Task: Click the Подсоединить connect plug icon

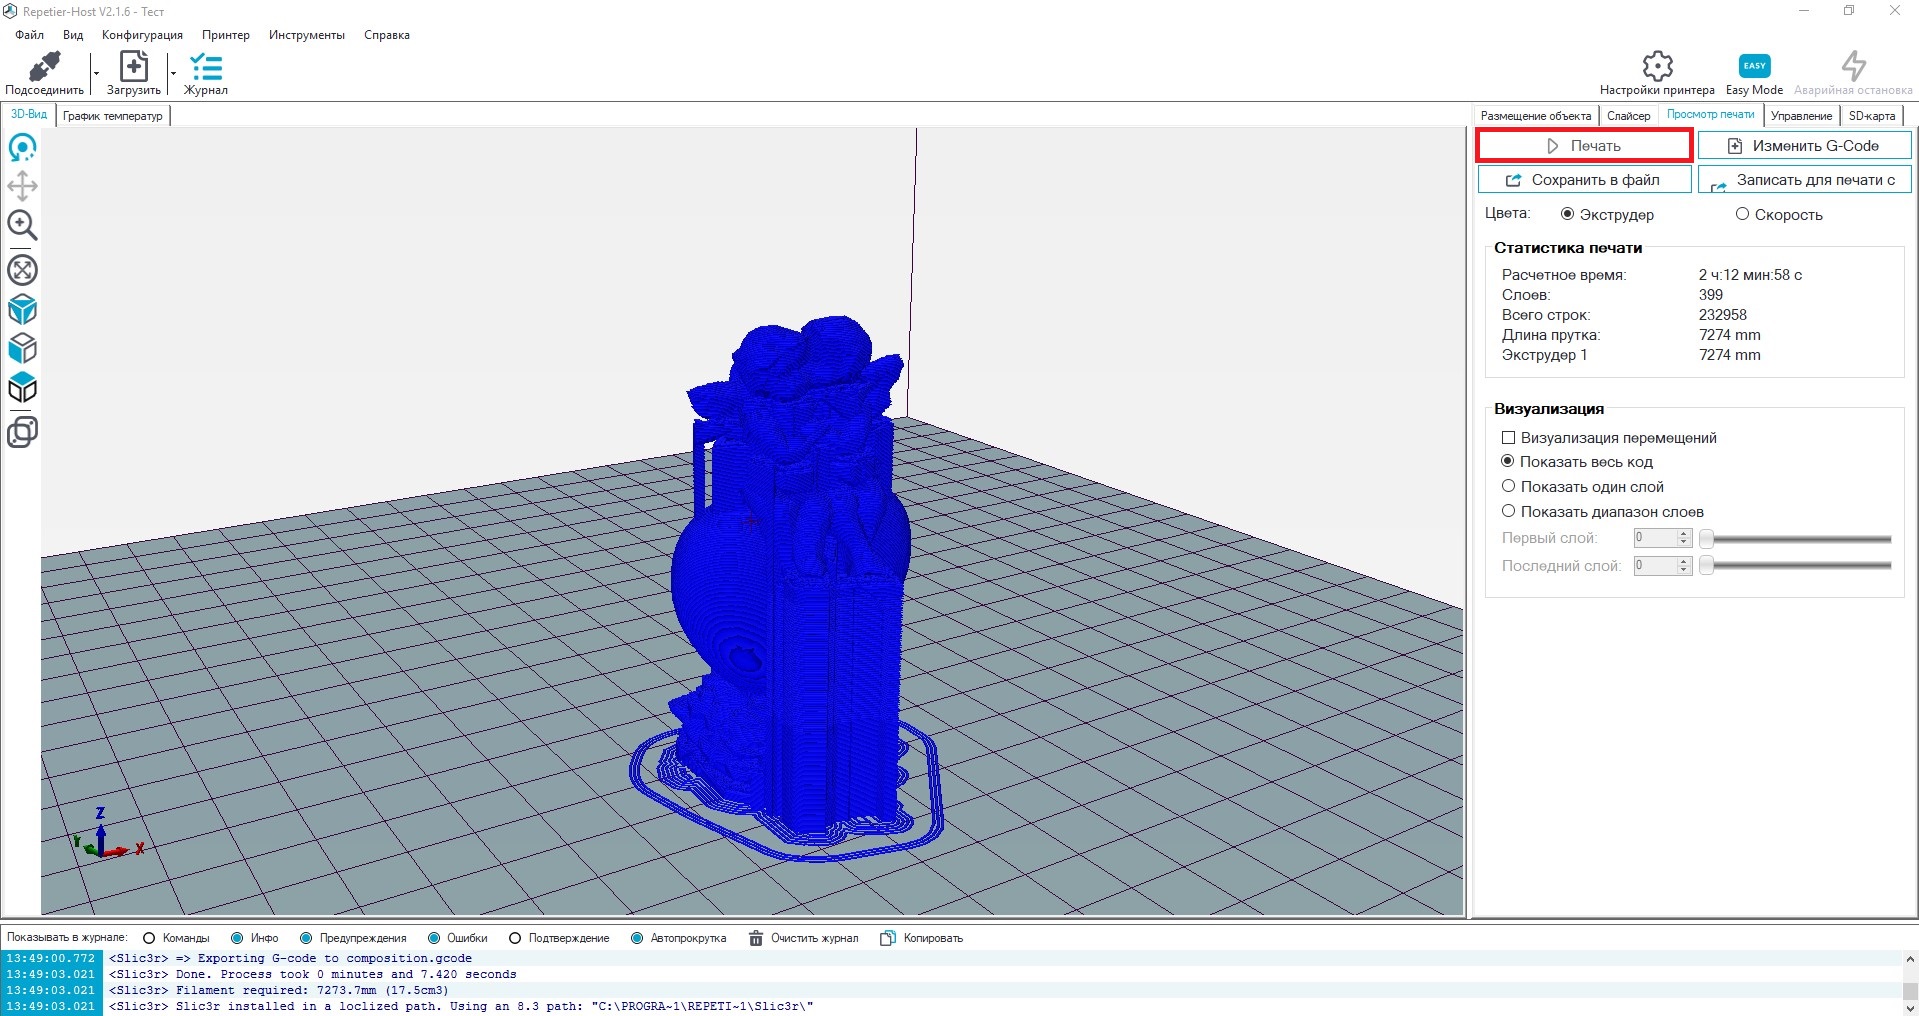Action: [x=44, y=67]
